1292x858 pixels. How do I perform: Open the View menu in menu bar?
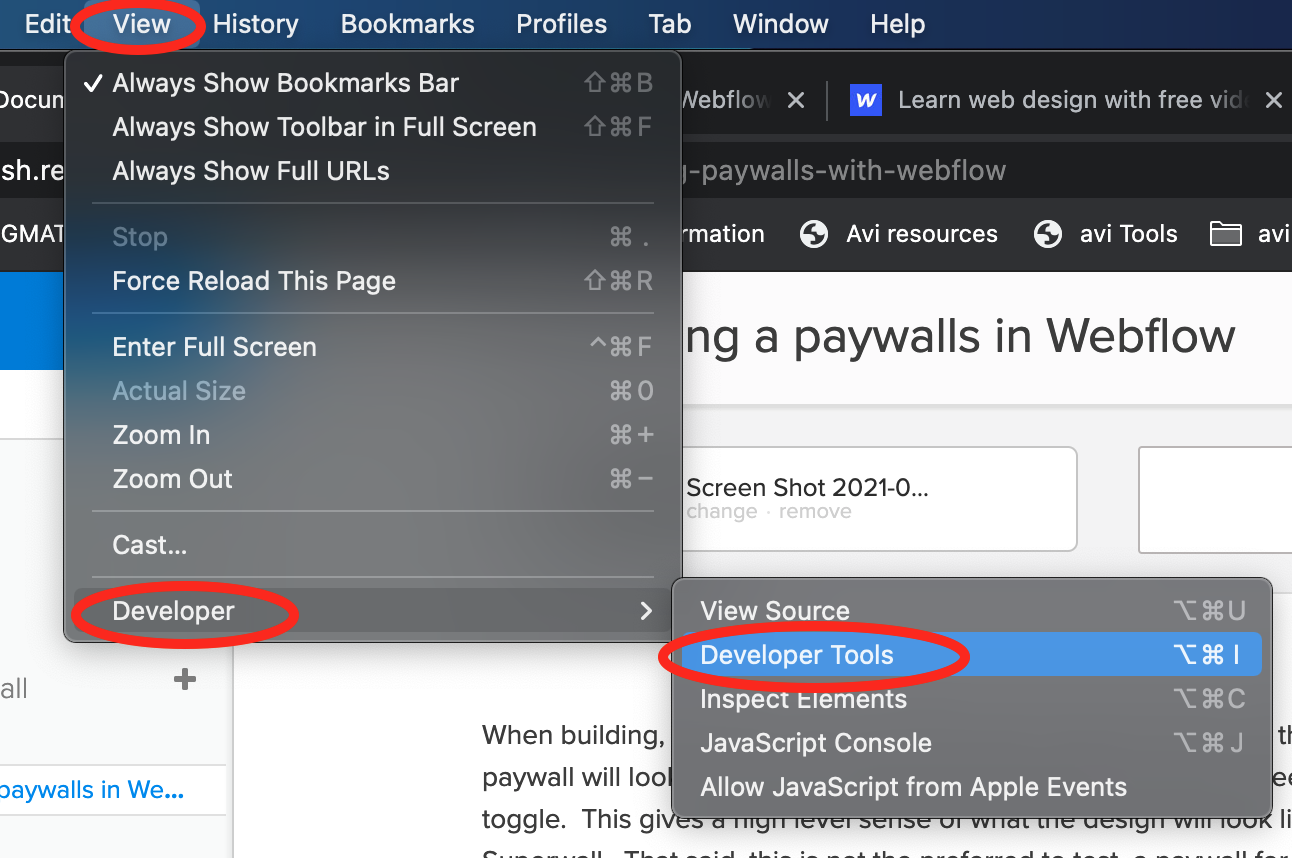(x=141, y=24)
